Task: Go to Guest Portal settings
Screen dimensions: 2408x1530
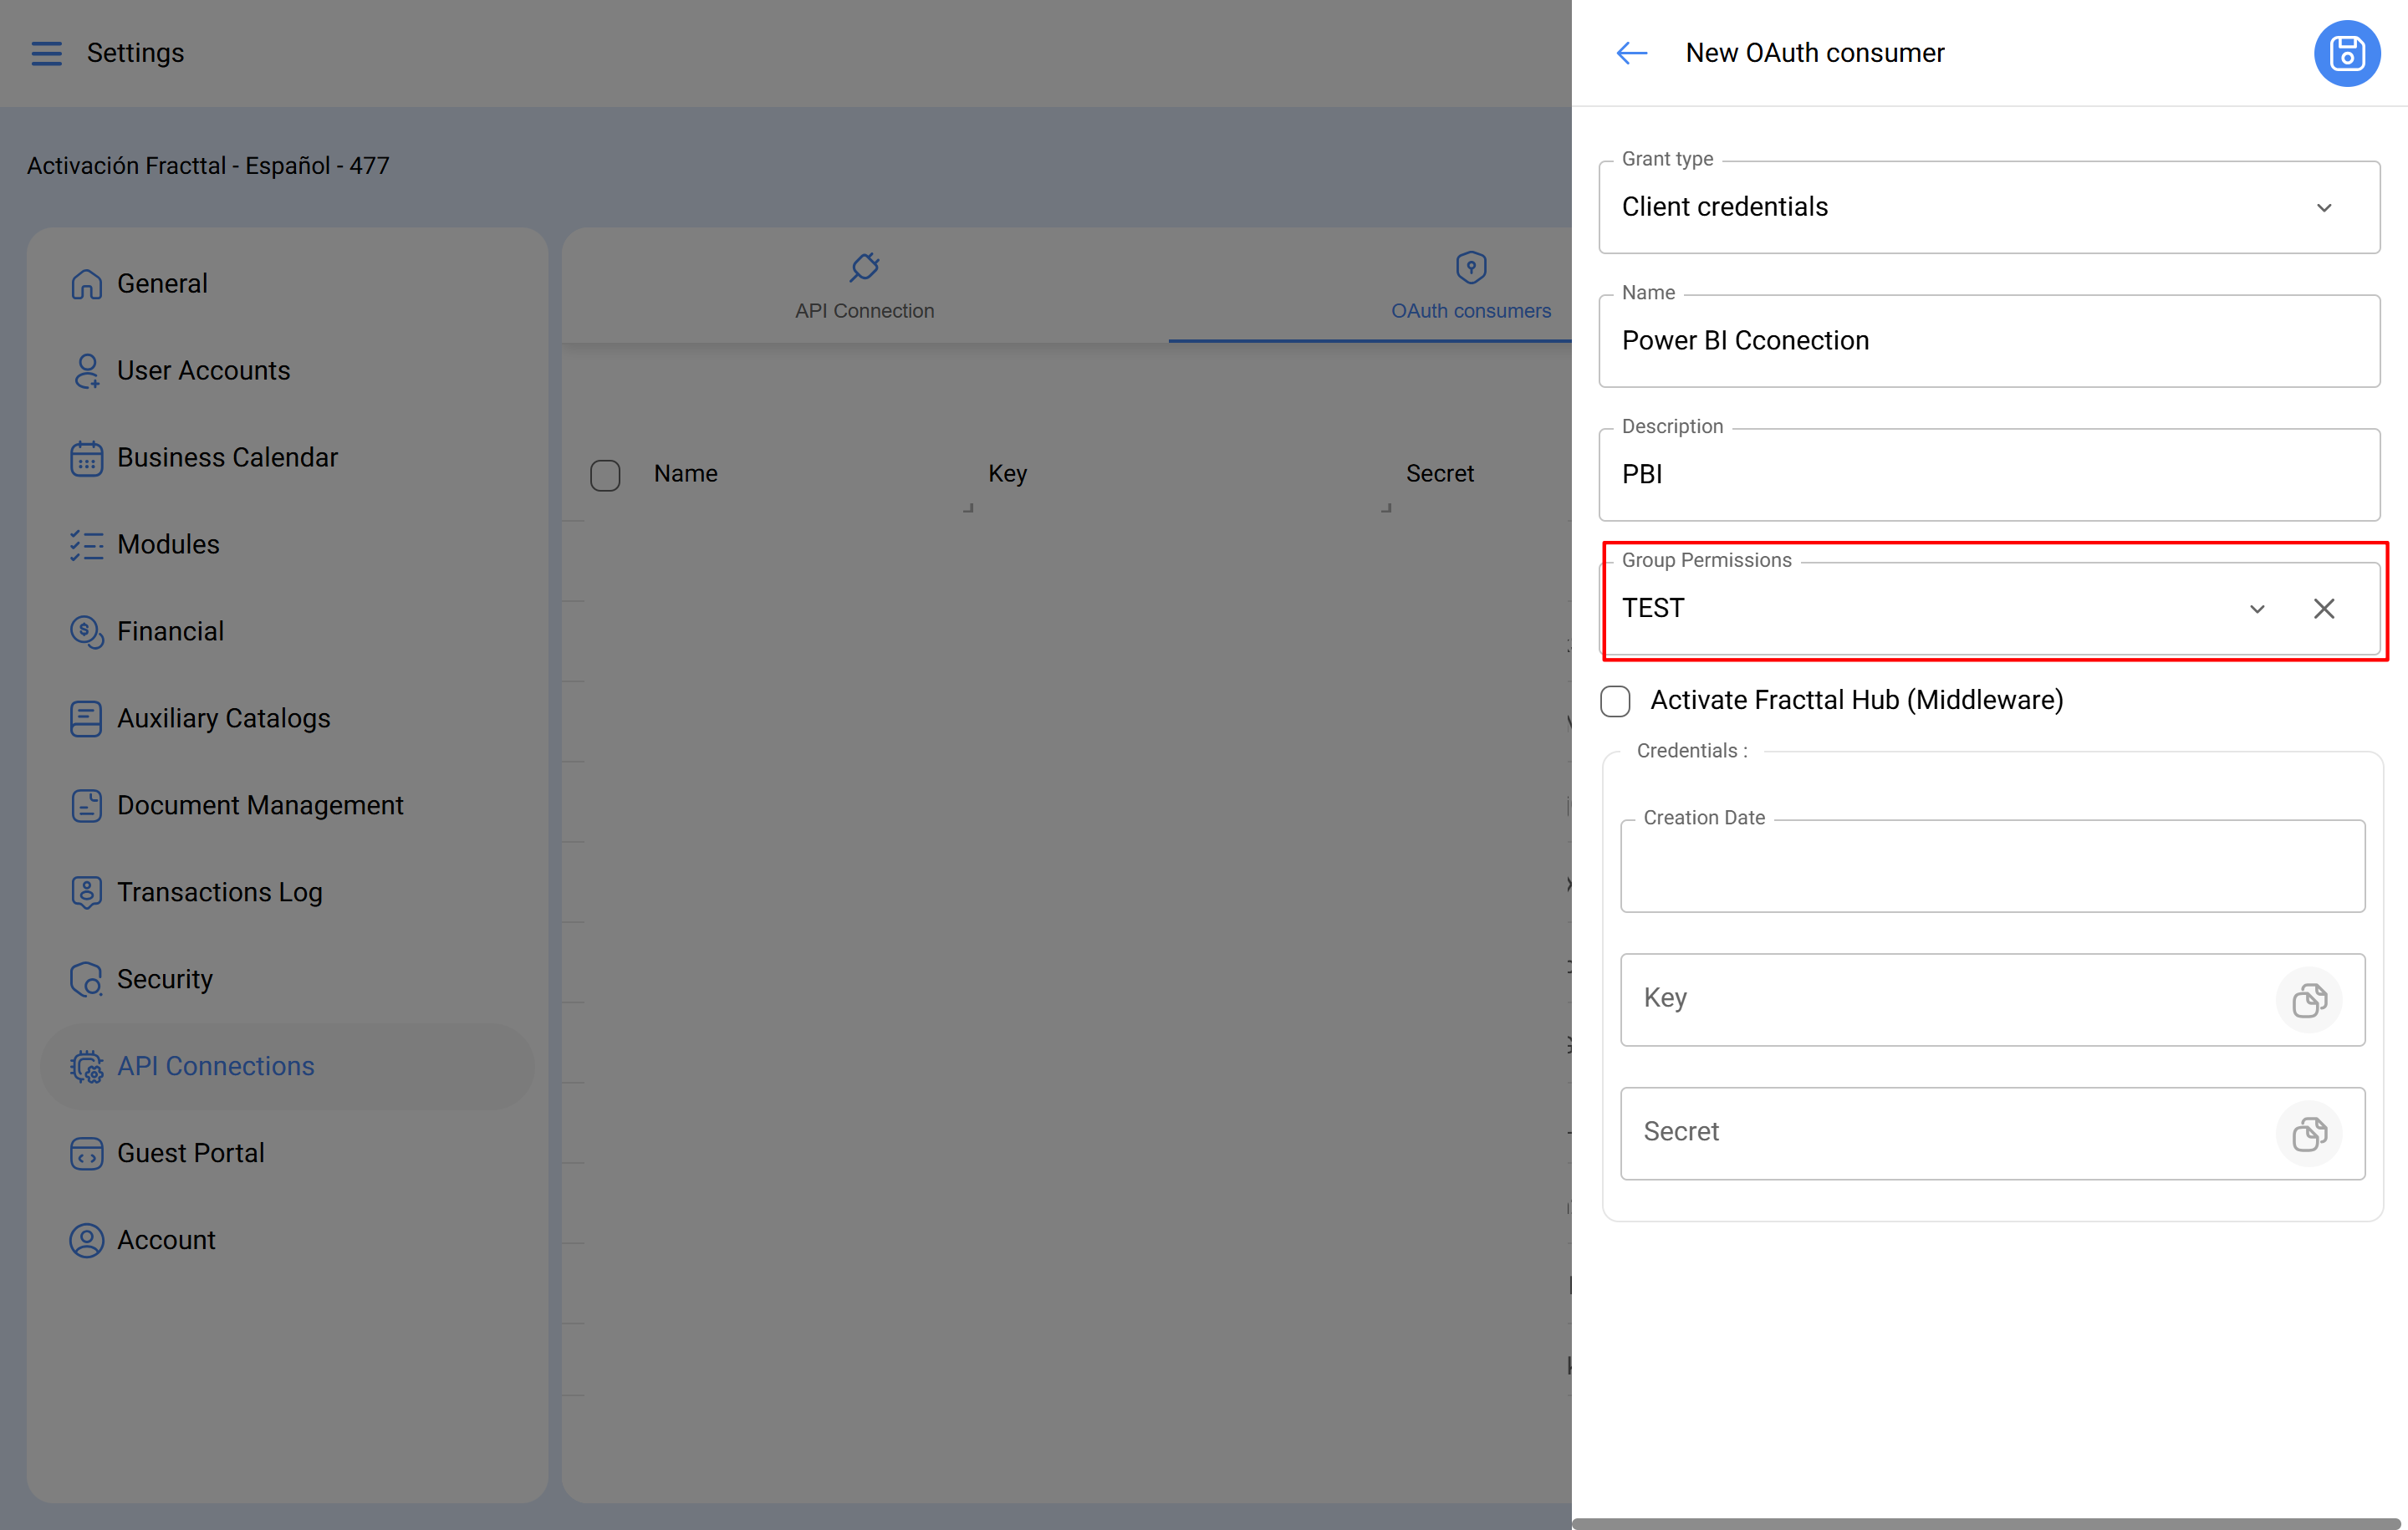Action: click(190, 1153)
